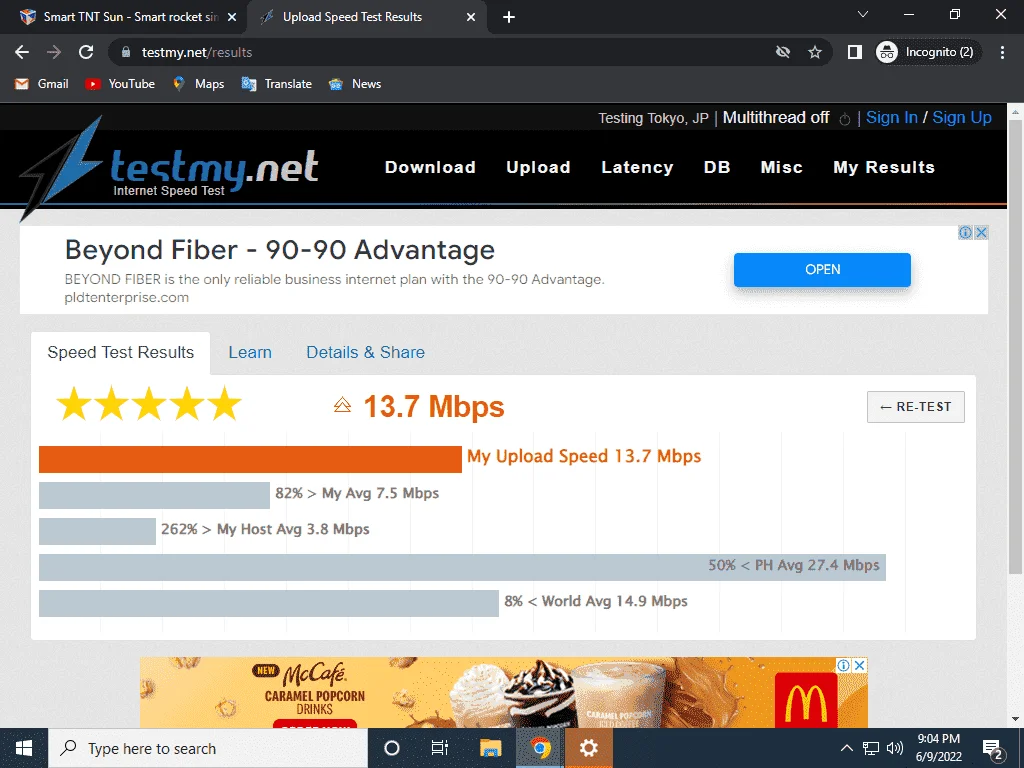The width and height of the screenshot is (1024, 768).
Task: Click the Sign Up link
Action: point(961,118)
